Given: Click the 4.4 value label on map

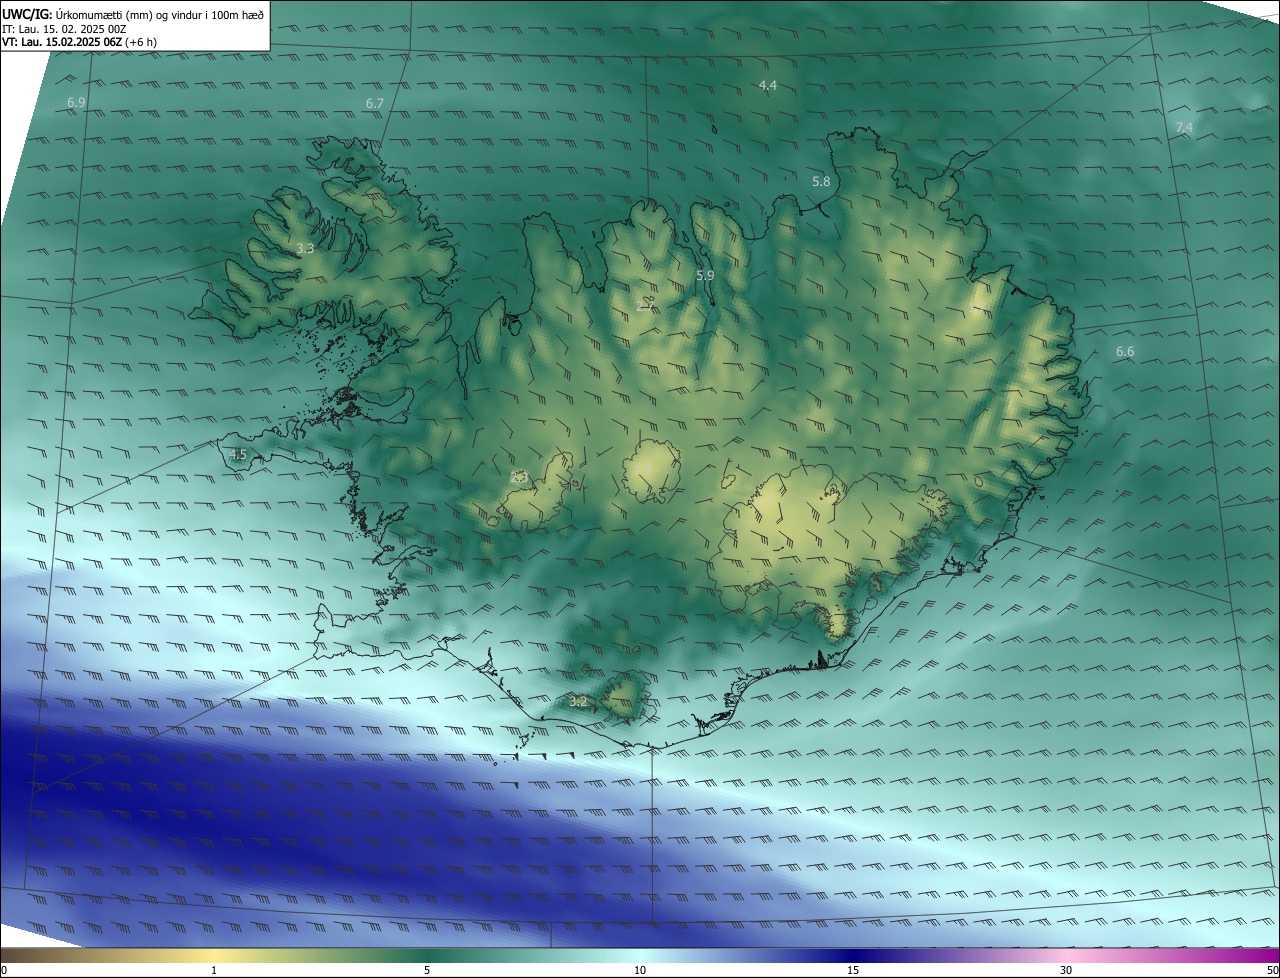Looking at the screenshot, I should click(x=768, y=86).
